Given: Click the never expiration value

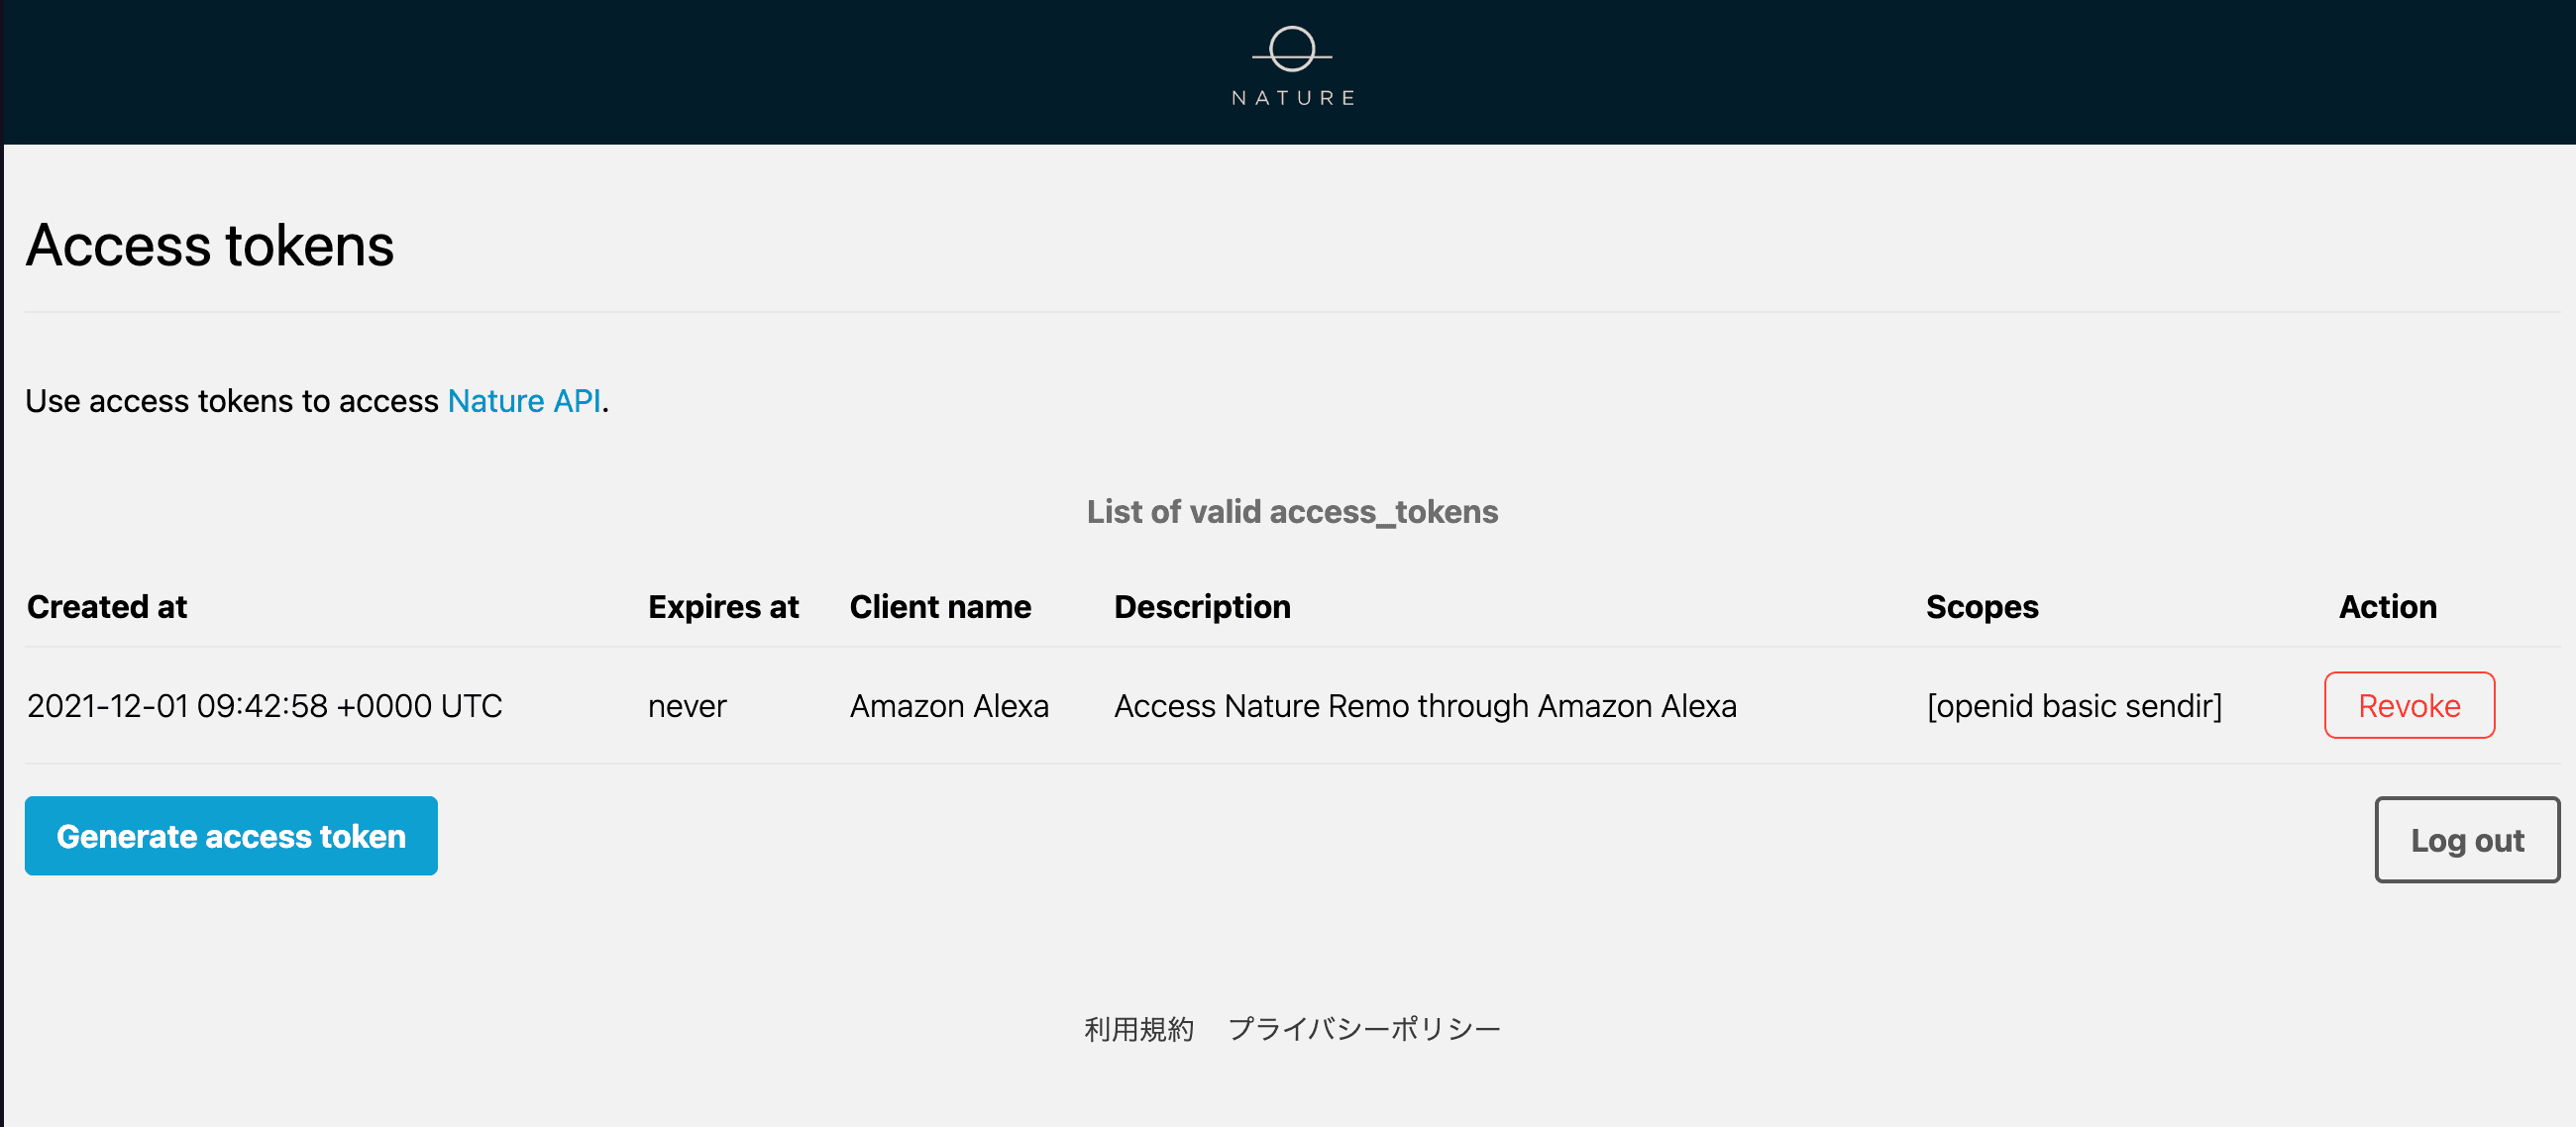Looking at the screenshot, I should pos(687,706).
